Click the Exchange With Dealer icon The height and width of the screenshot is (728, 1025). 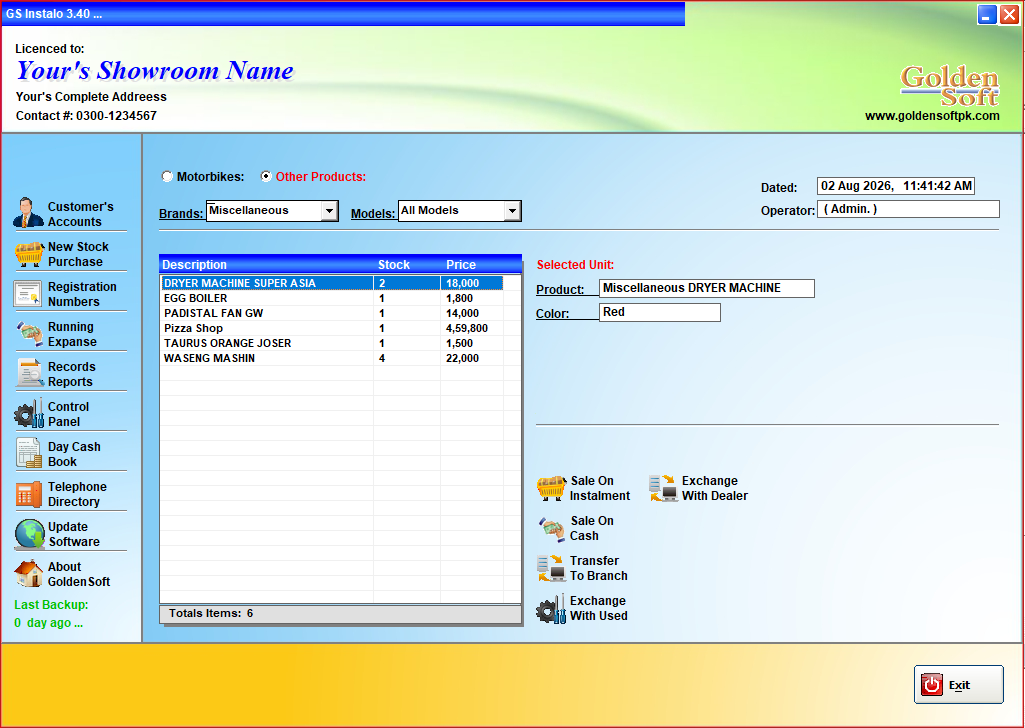[x=663, y=488]
